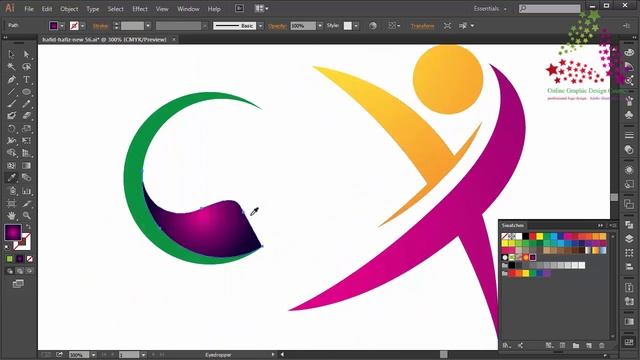Image resolution: width=640 pixels, height=360 pixels.
Task: Select the Perspective Grid tool
Action: (x=27, y=153)
